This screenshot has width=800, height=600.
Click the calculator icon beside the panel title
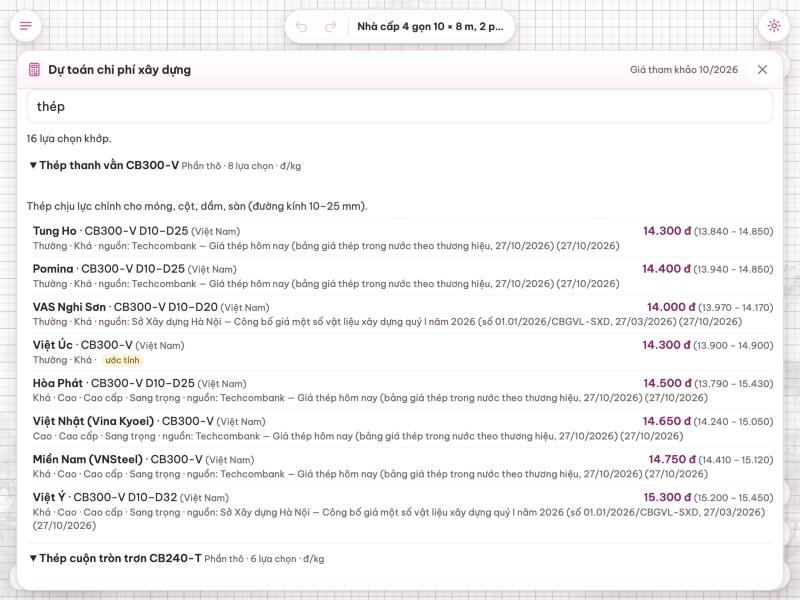point(34,70)
